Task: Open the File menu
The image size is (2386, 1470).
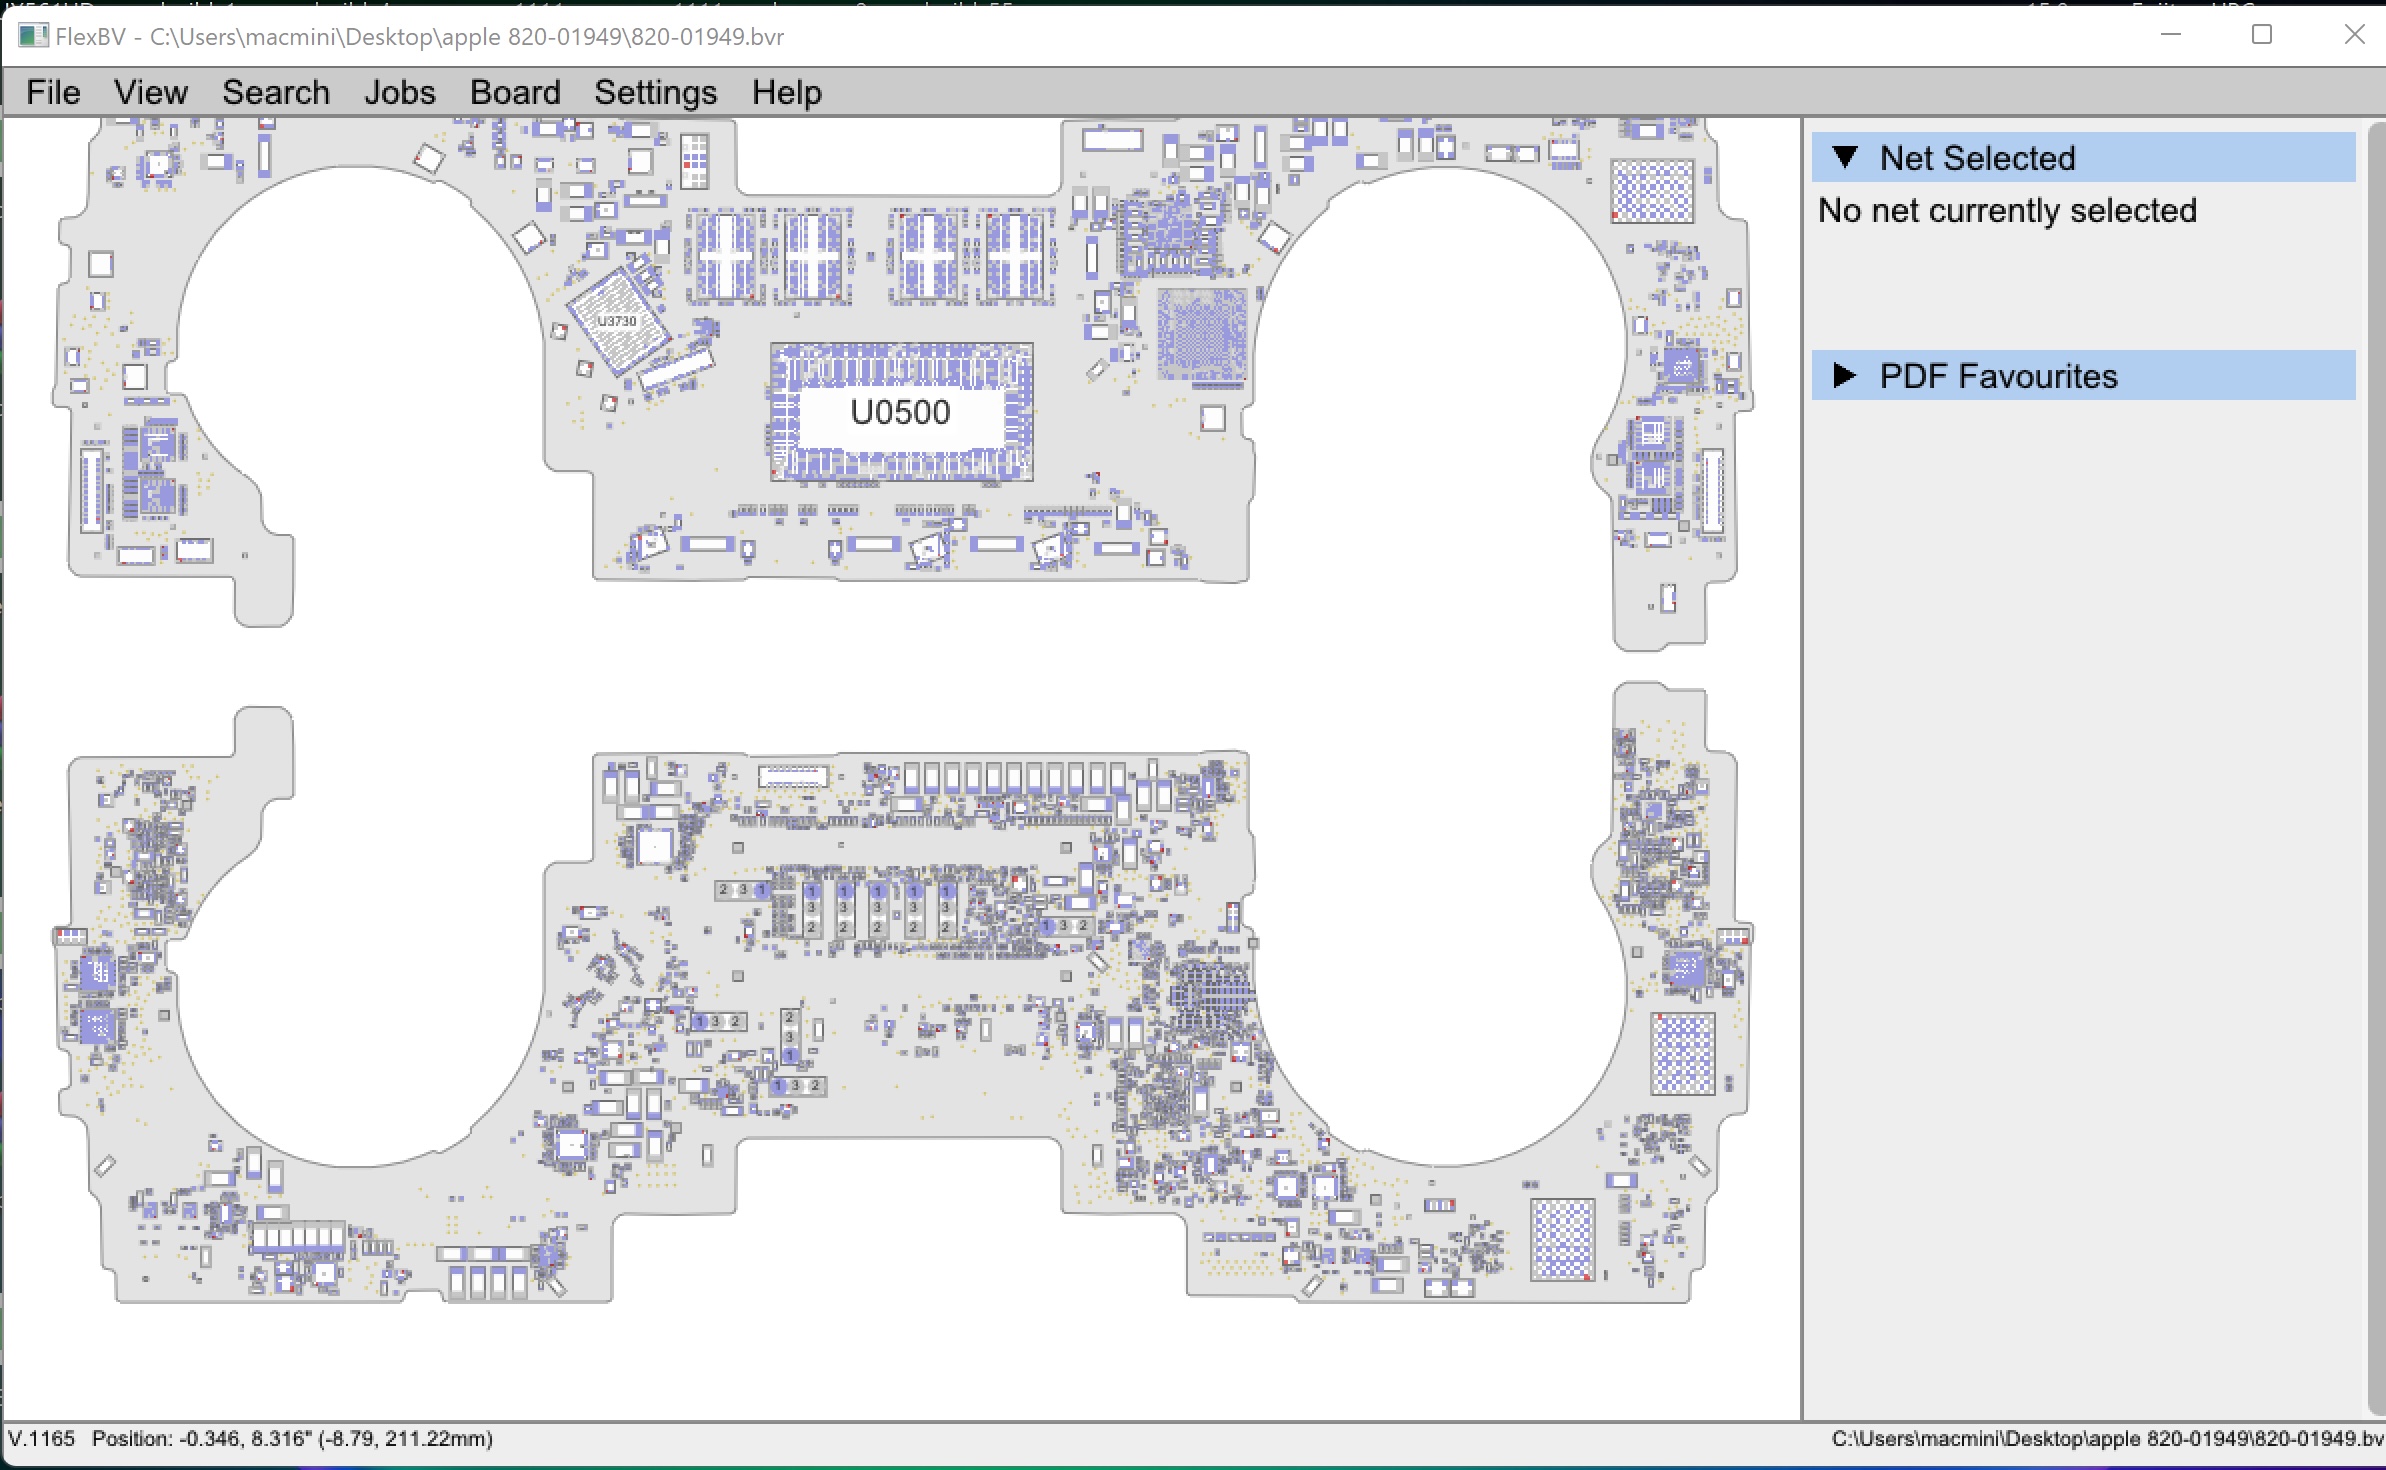Action: [x=53, y=92]
